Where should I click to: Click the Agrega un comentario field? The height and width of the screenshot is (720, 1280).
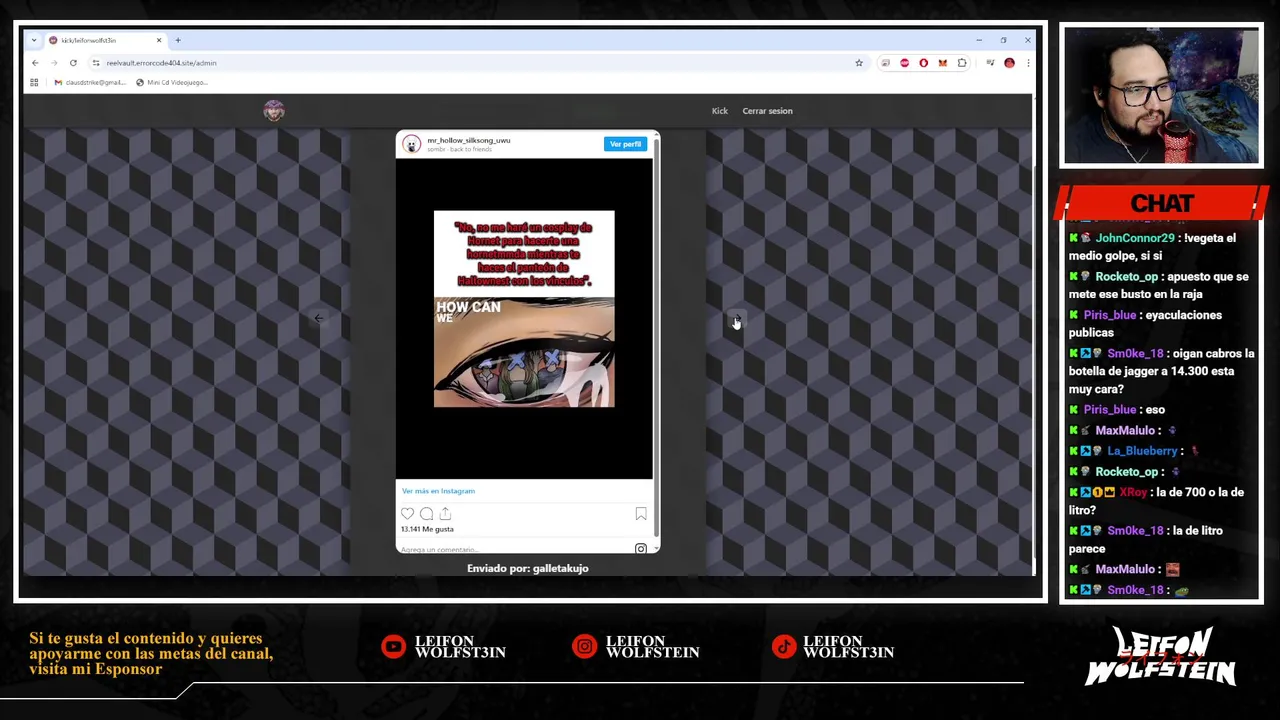click(515, 549)
